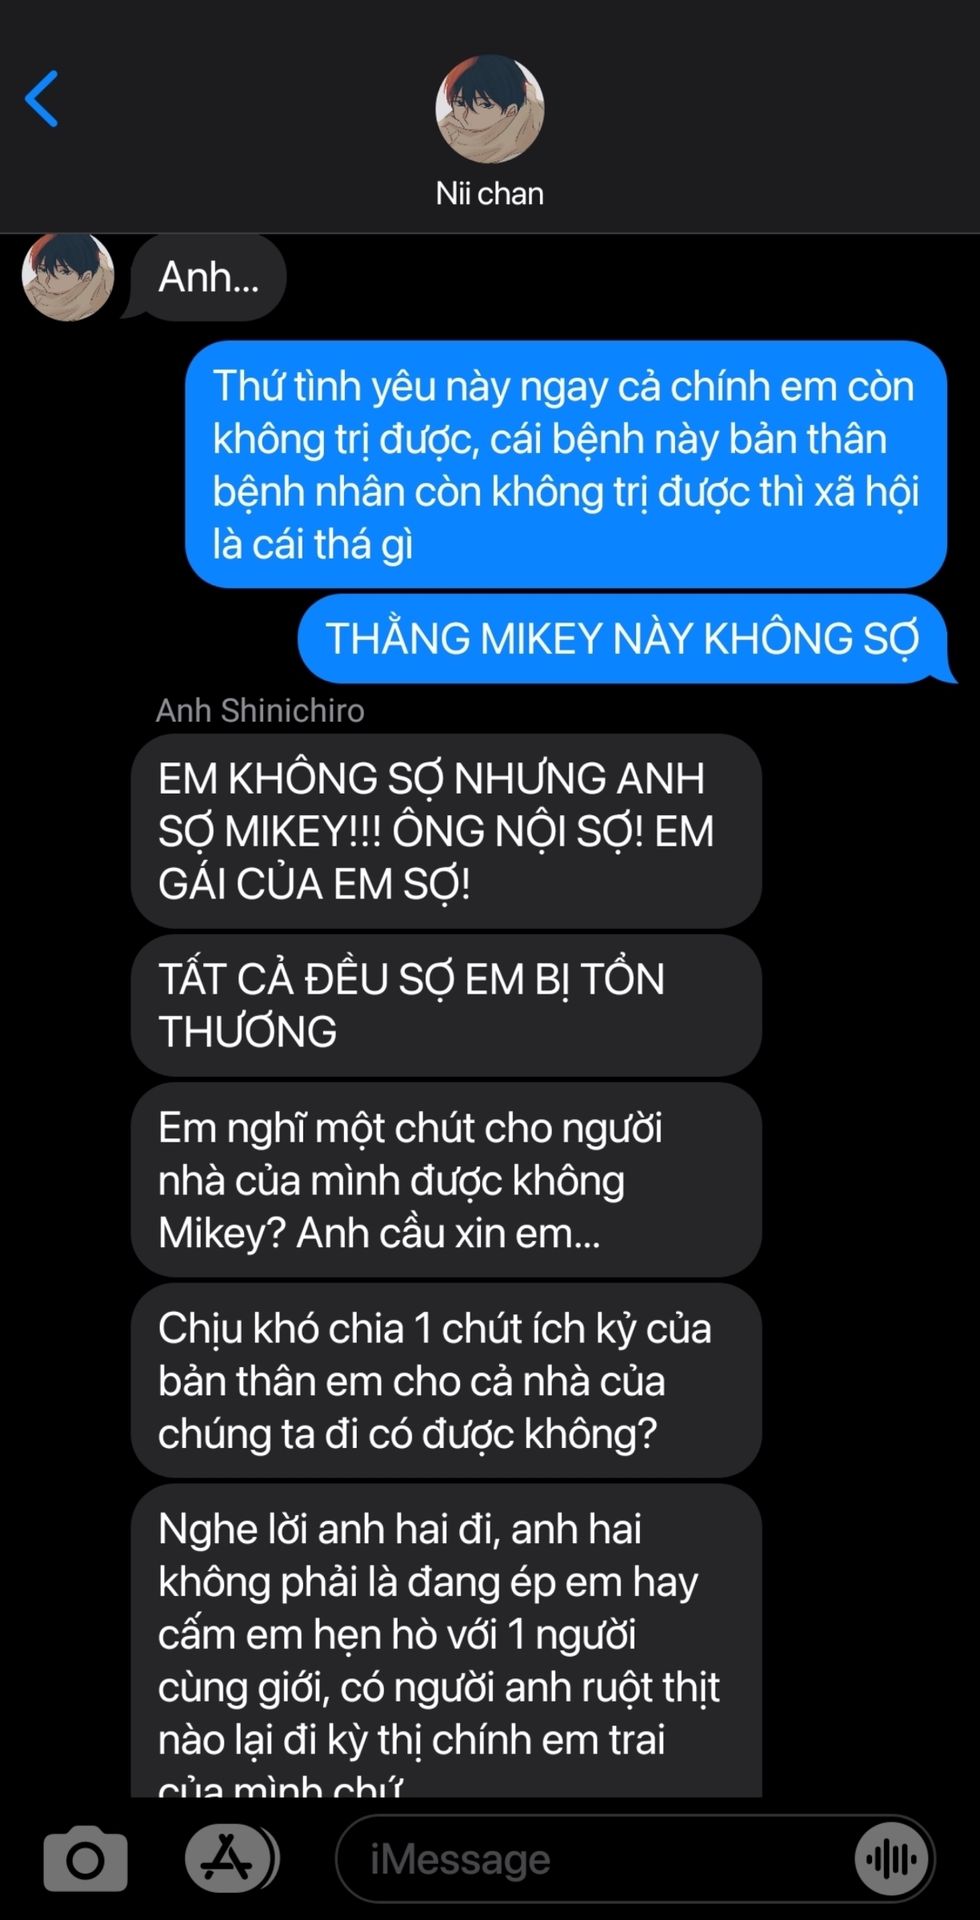Tap the 'Anh Shinichiro' sender label
Viewport: 980px width, 1920px height.
click(260, 710)
